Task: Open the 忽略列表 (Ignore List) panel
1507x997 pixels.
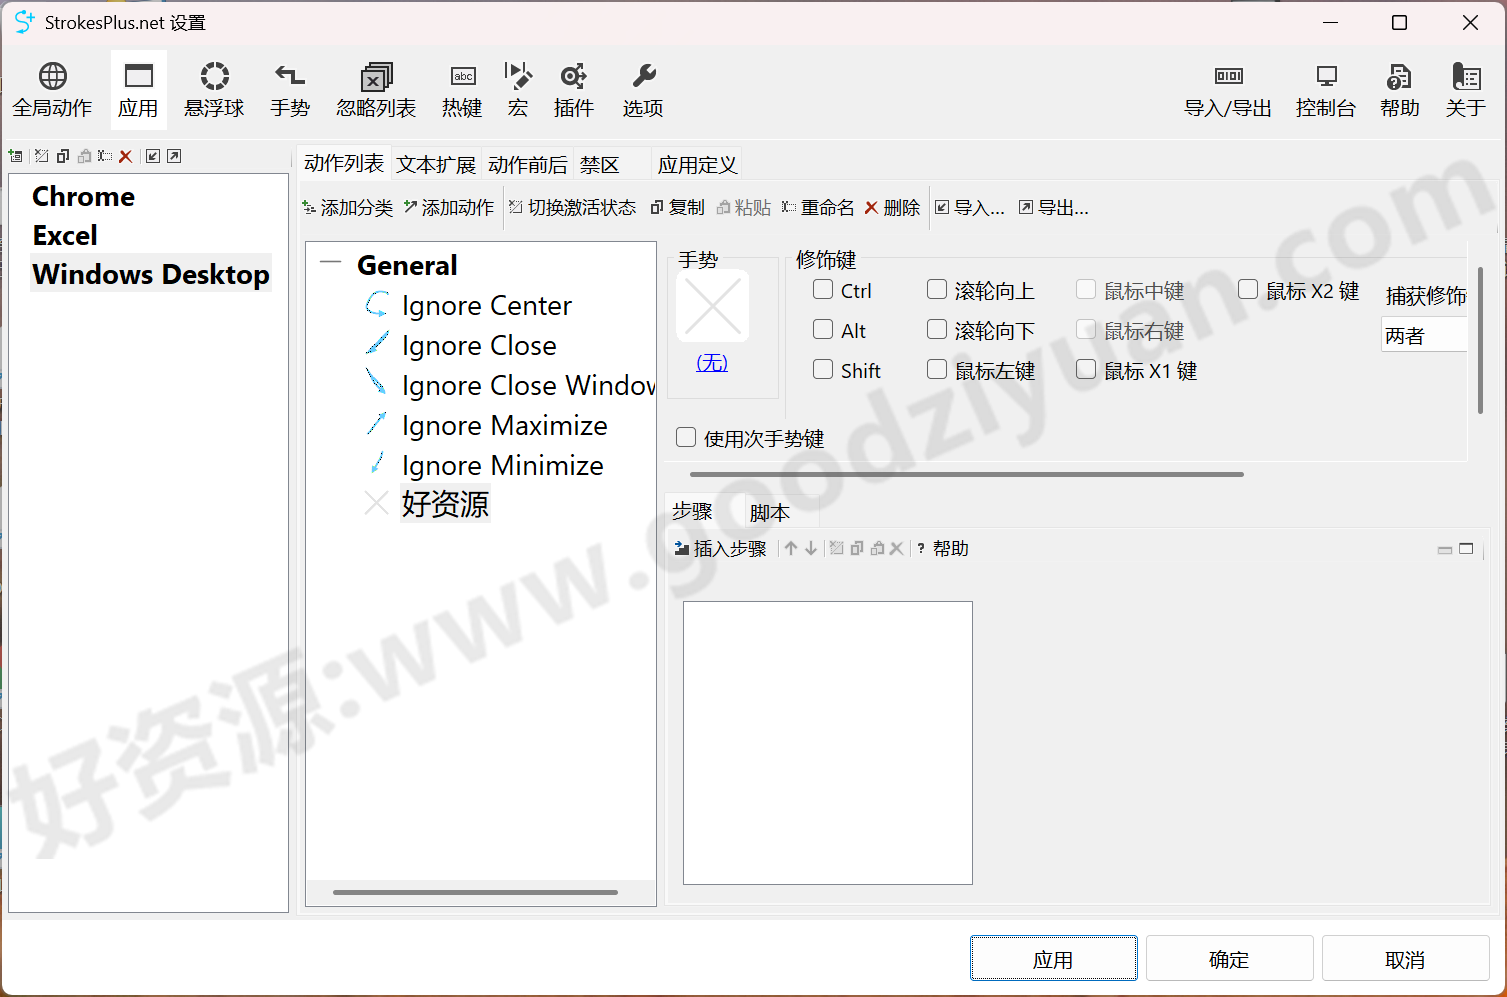Action: (375, 89)
